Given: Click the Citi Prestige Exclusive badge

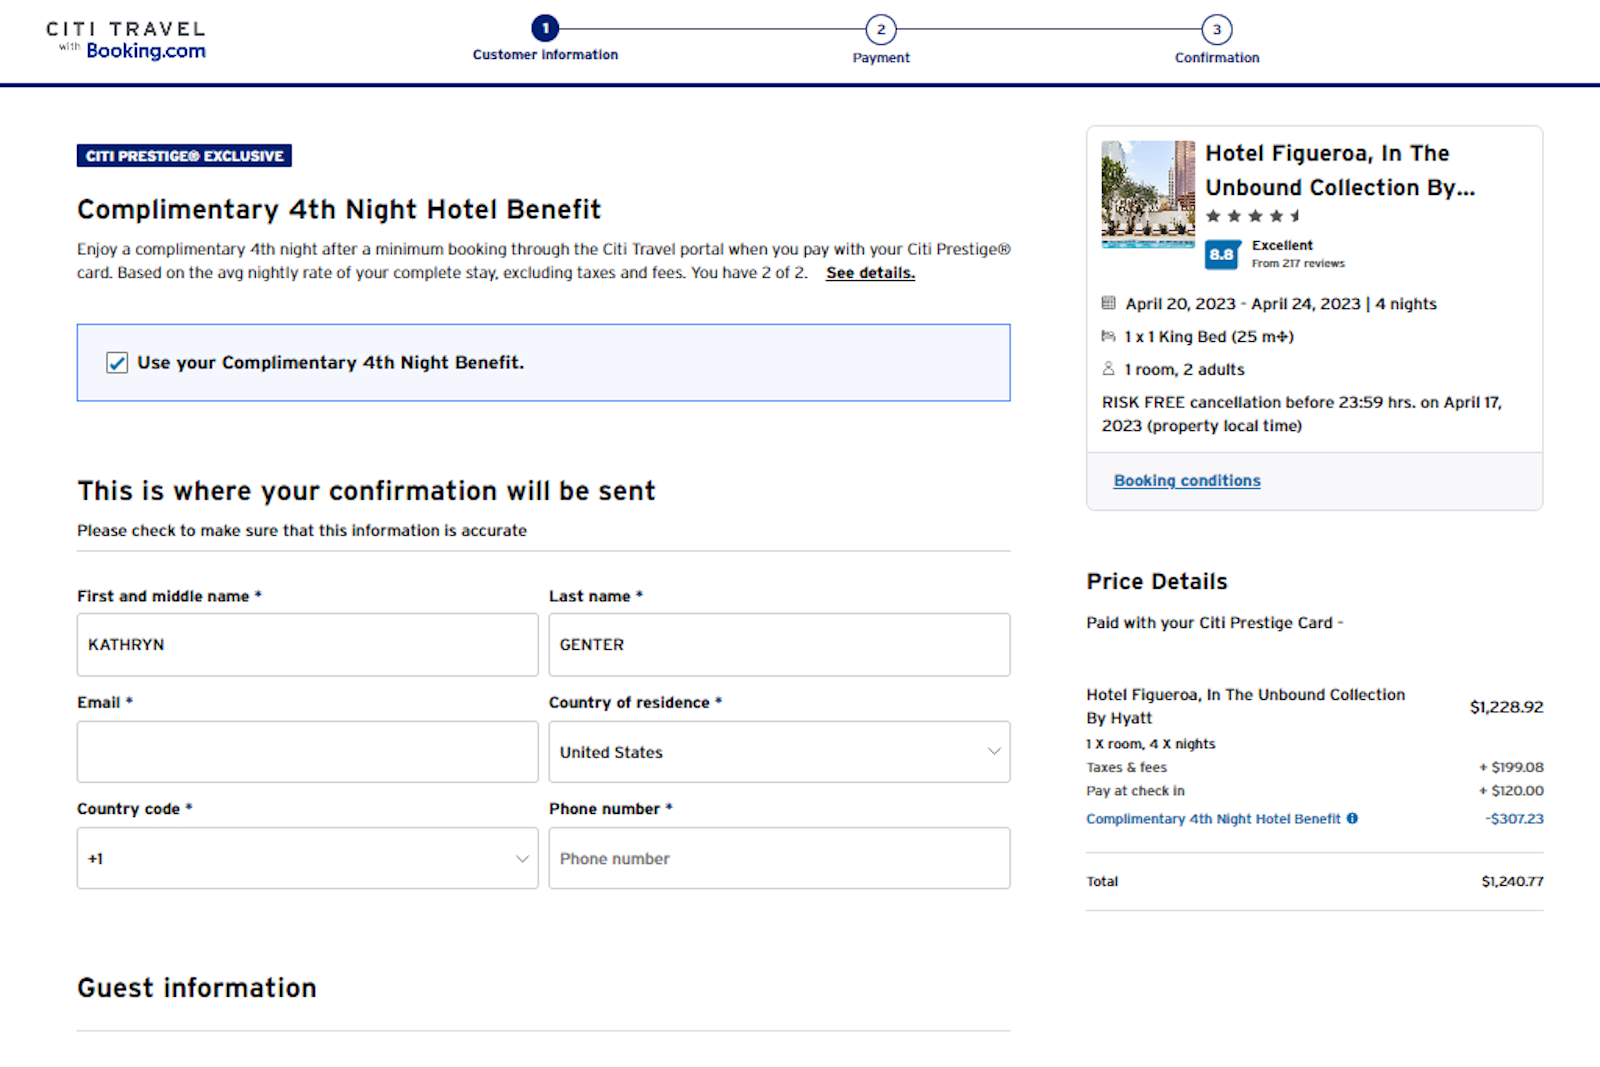Looking at the screenshot, I should click(x=184, y=156).
